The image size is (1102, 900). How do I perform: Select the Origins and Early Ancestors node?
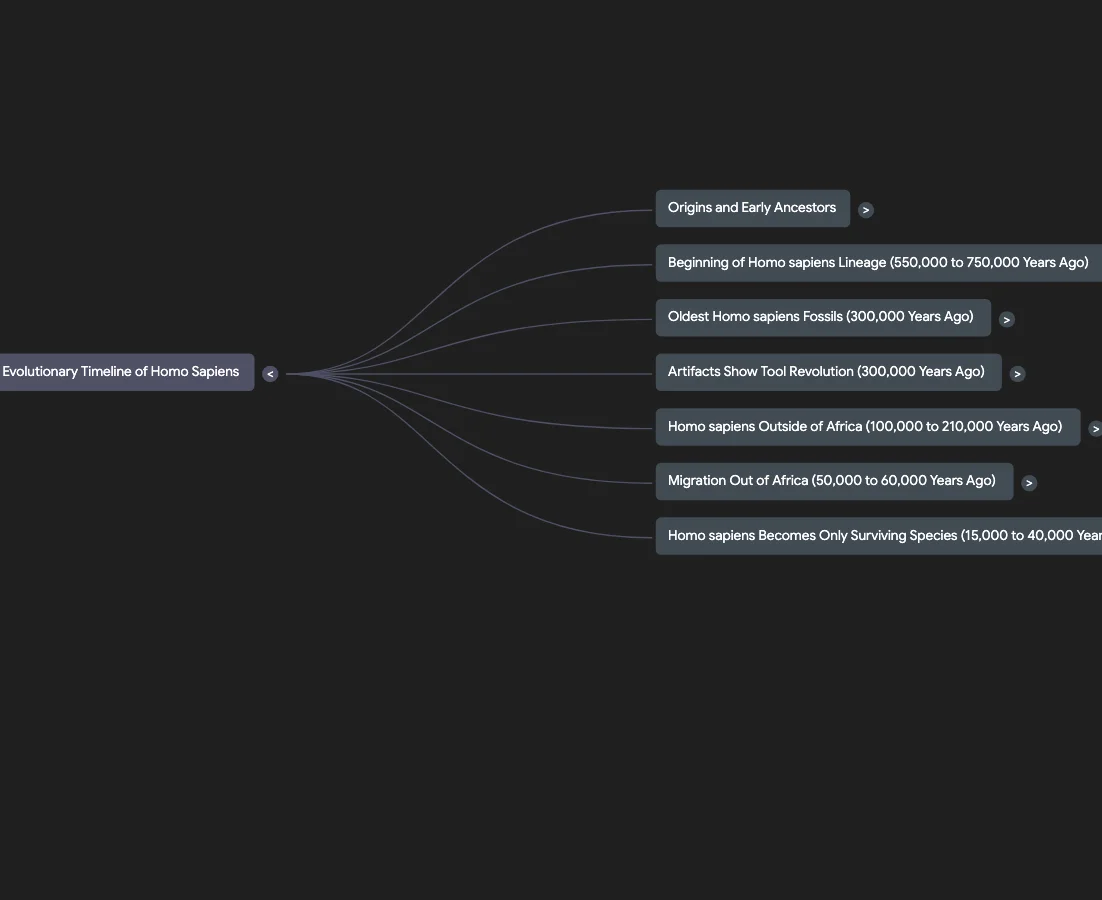tap(752, 207)
